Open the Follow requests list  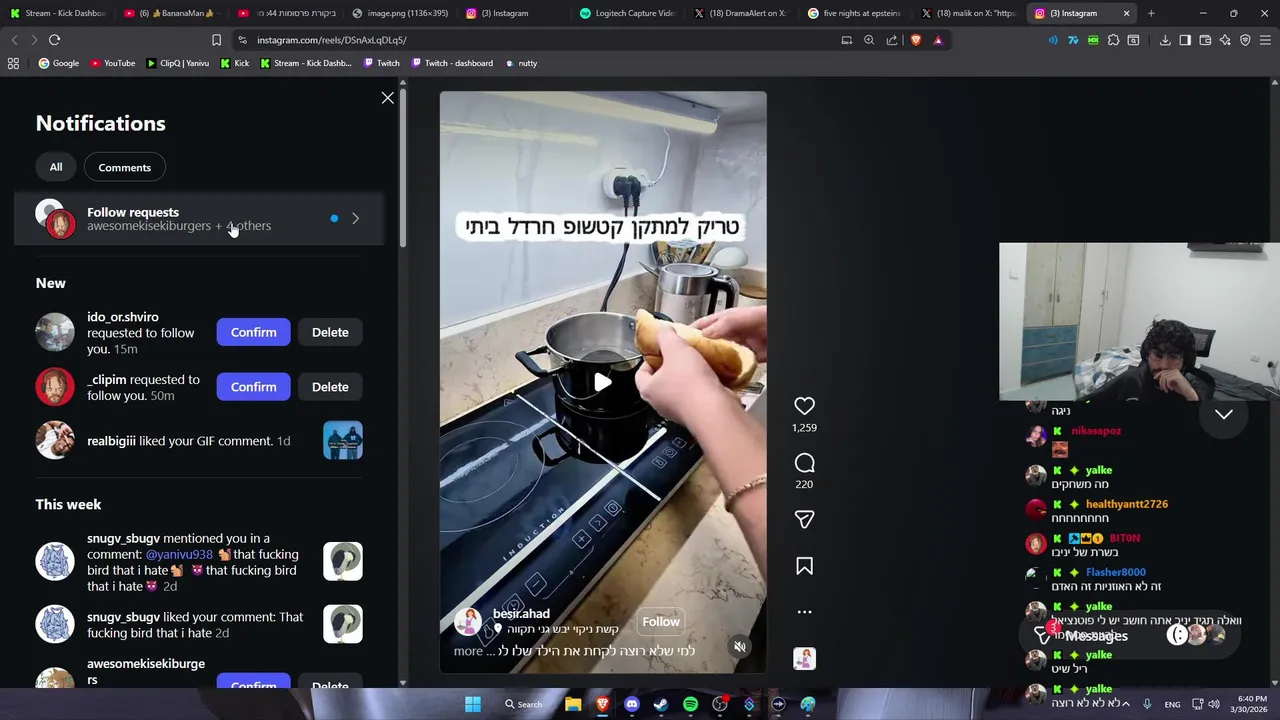pyautogui.click(x=199, y=218)
